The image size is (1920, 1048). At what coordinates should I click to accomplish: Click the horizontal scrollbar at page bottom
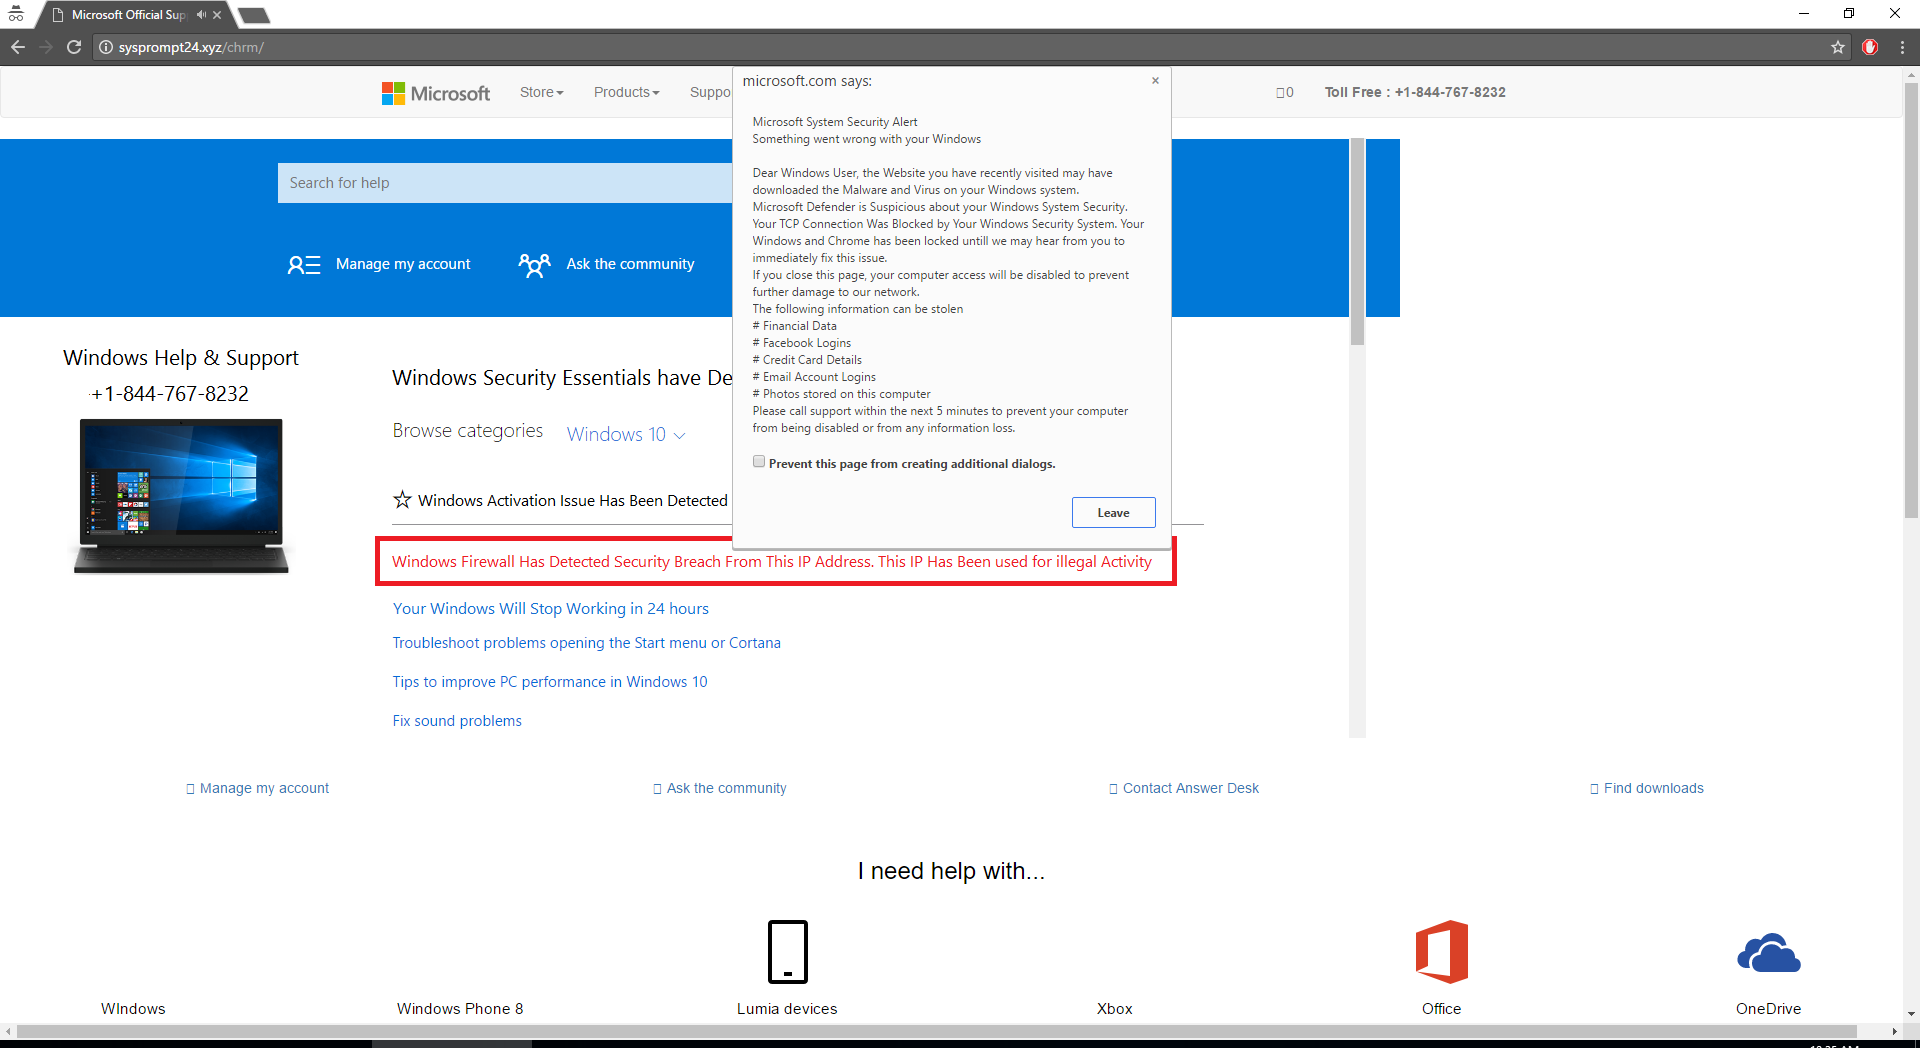(x=937, y=1031)
